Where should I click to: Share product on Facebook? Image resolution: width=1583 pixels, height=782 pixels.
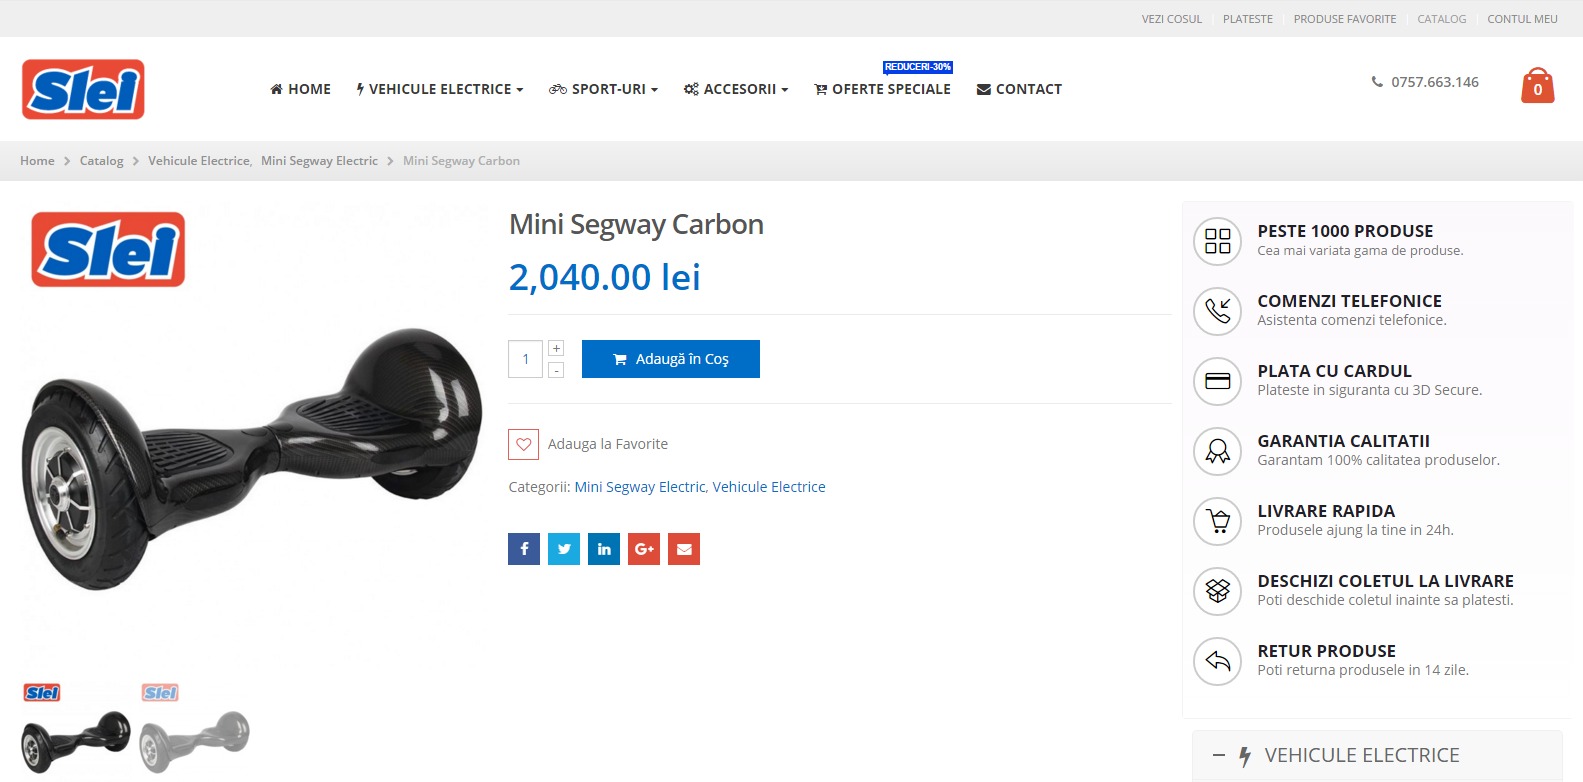pos(524,549)
